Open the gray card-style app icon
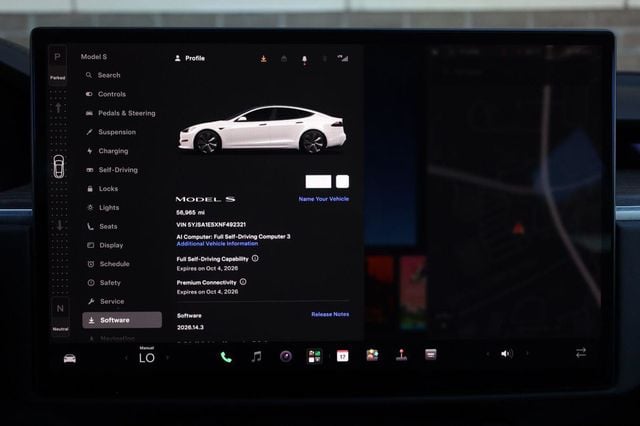 [431, 354]
